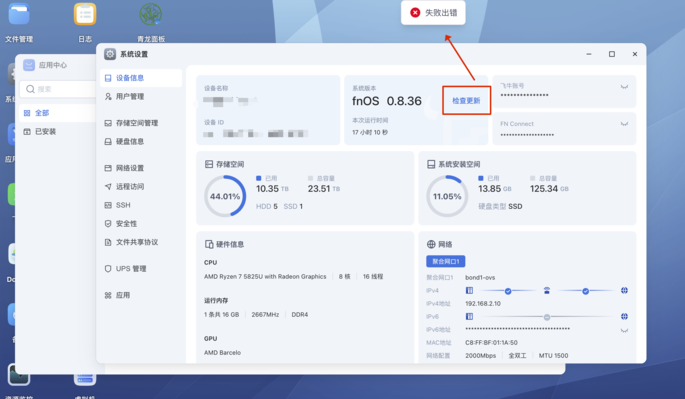Click the 硬件信息 card icon
This screenshot has height=399, width=685.
tap(209, 244)
